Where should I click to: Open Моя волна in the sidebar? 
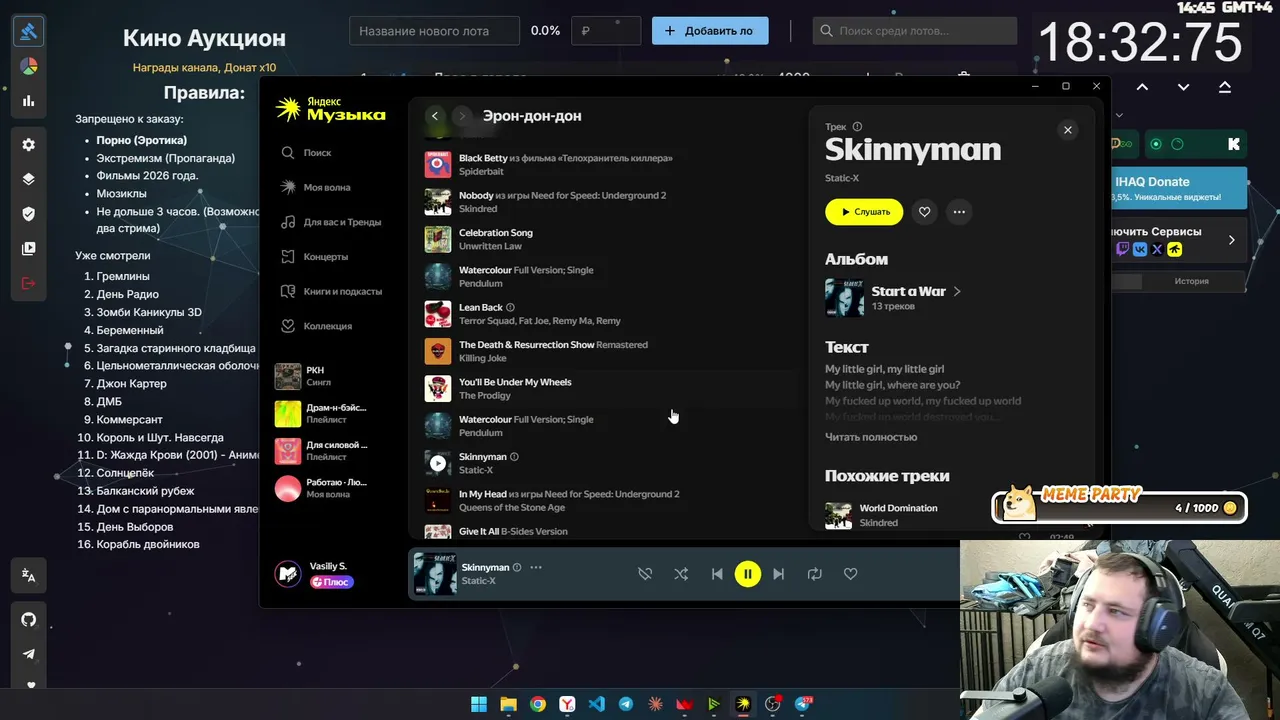(x=316, y=187)
